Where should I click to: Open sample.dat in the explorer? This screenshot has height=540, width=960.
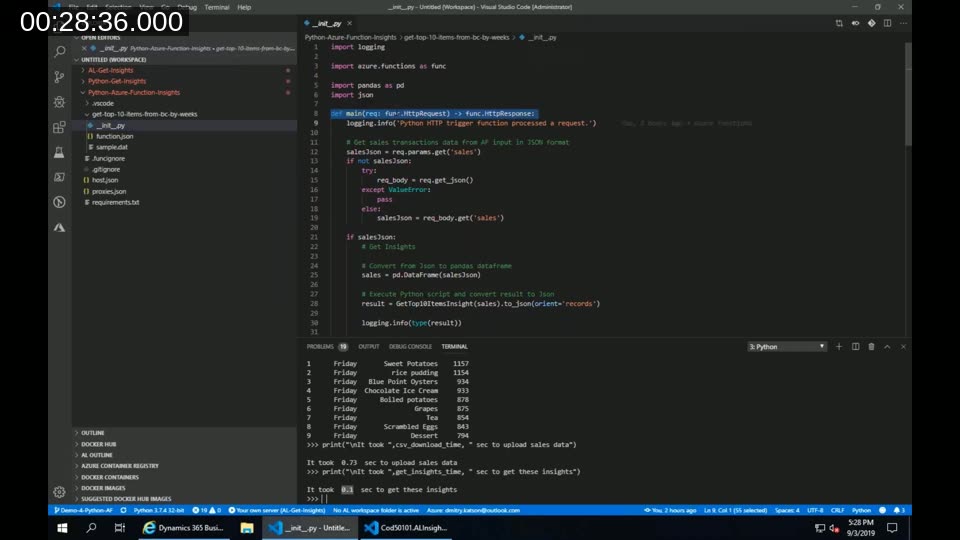pos(111,148)
